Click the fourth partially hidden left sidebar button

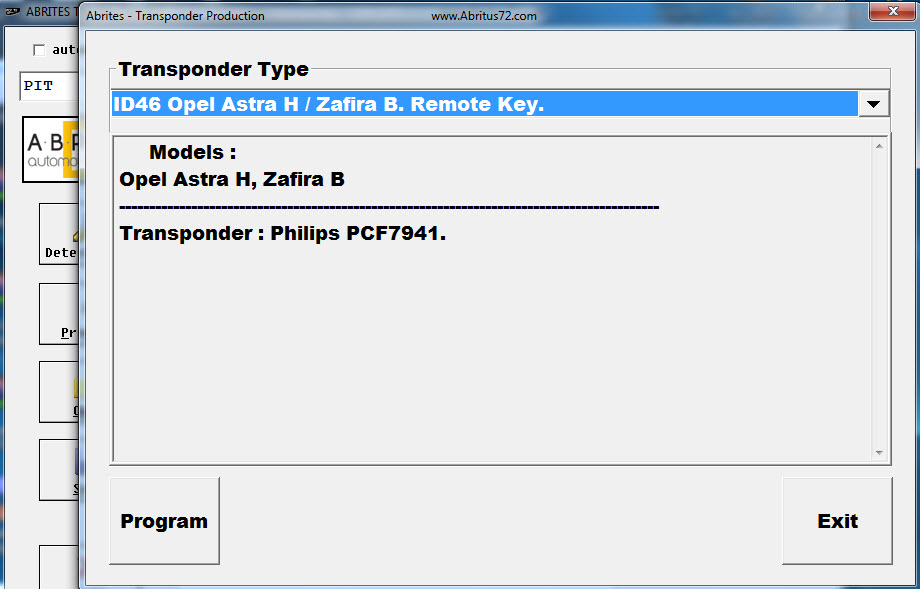pos(59,470)
